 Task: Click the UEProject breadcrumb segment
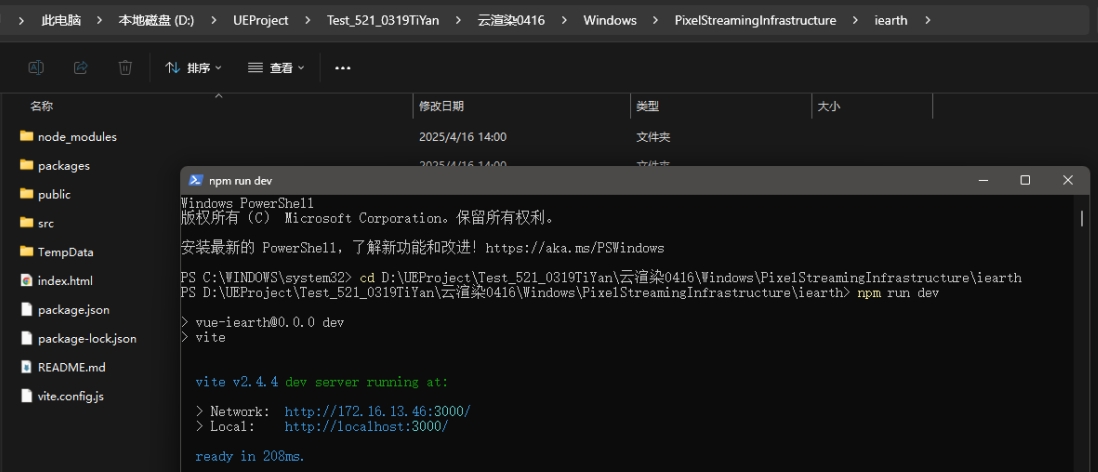[260, 20]
